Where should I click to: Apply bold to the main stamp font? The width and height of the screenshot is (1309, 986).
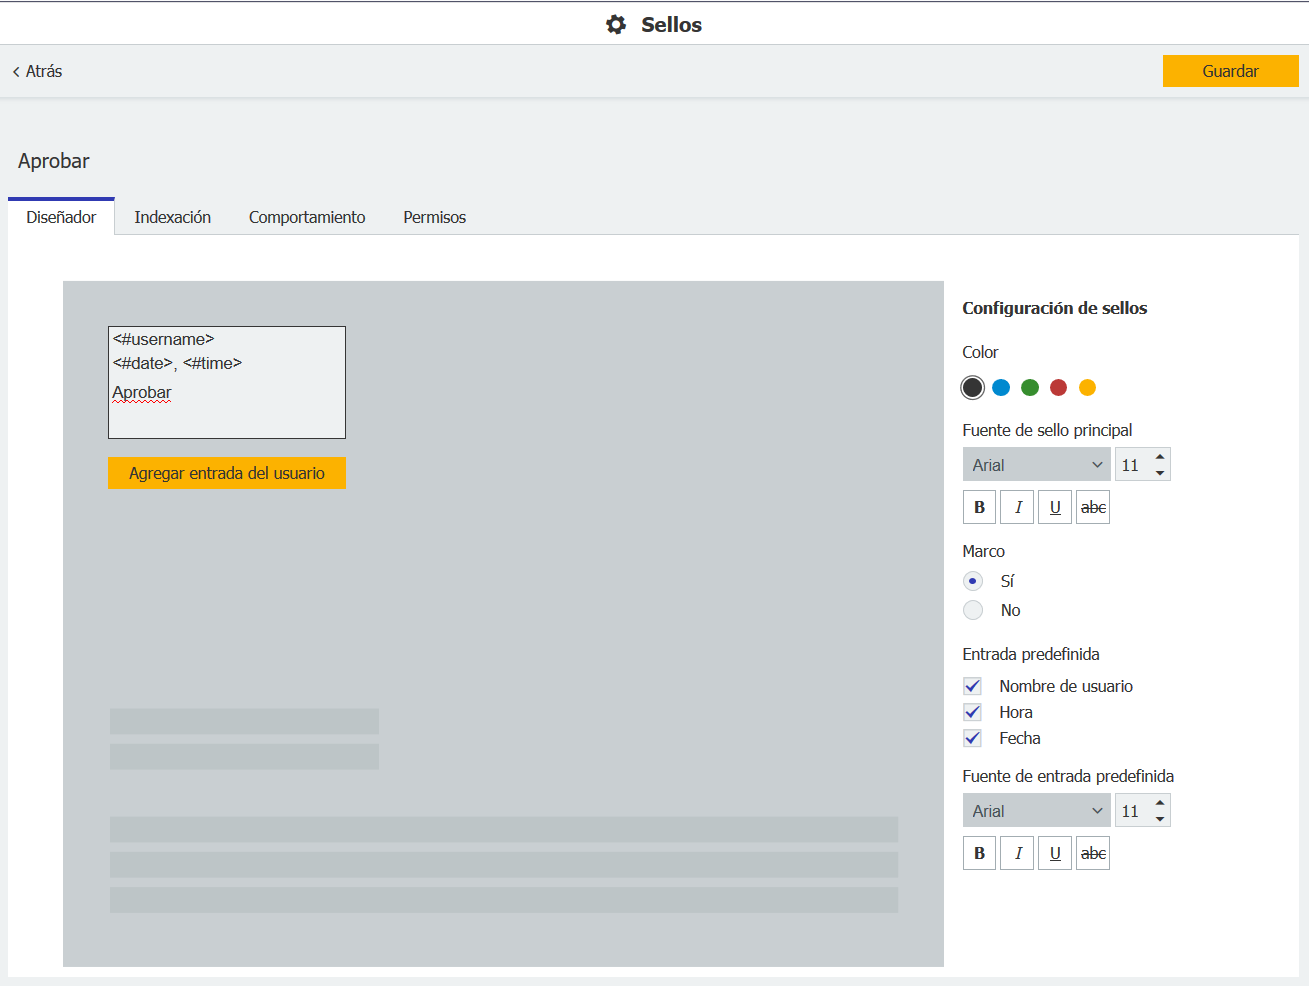pyautogui.click(x=979, y=507)
